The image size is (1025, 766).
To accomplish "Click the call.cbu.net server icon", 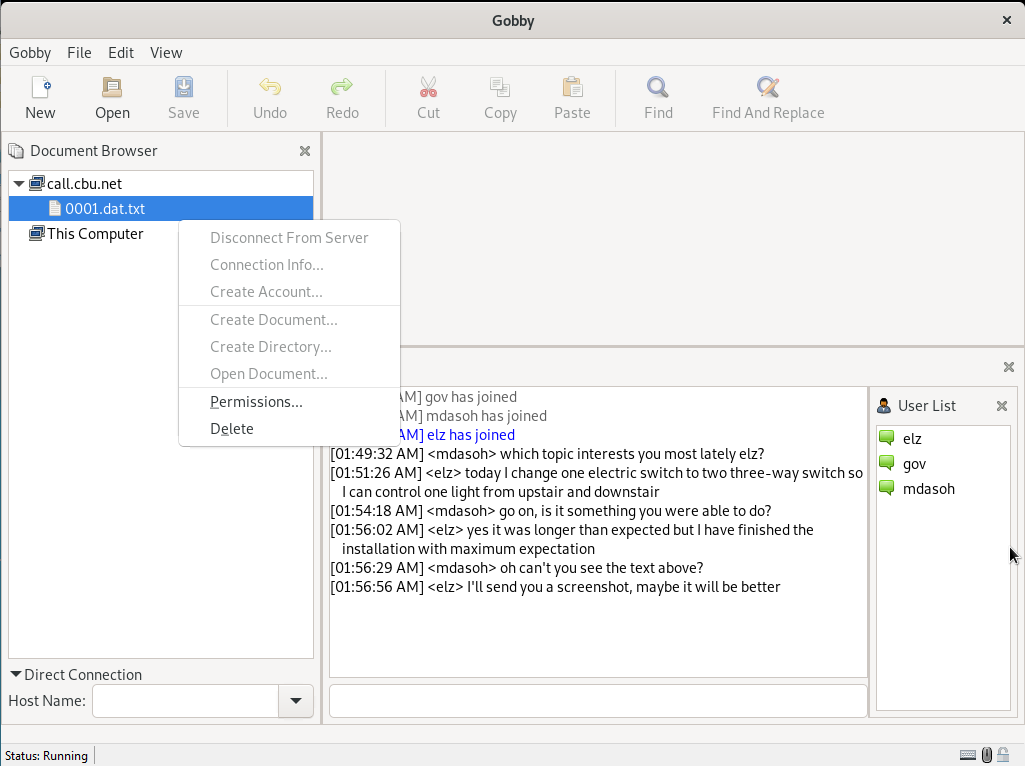I will click(x=37, y=183).
